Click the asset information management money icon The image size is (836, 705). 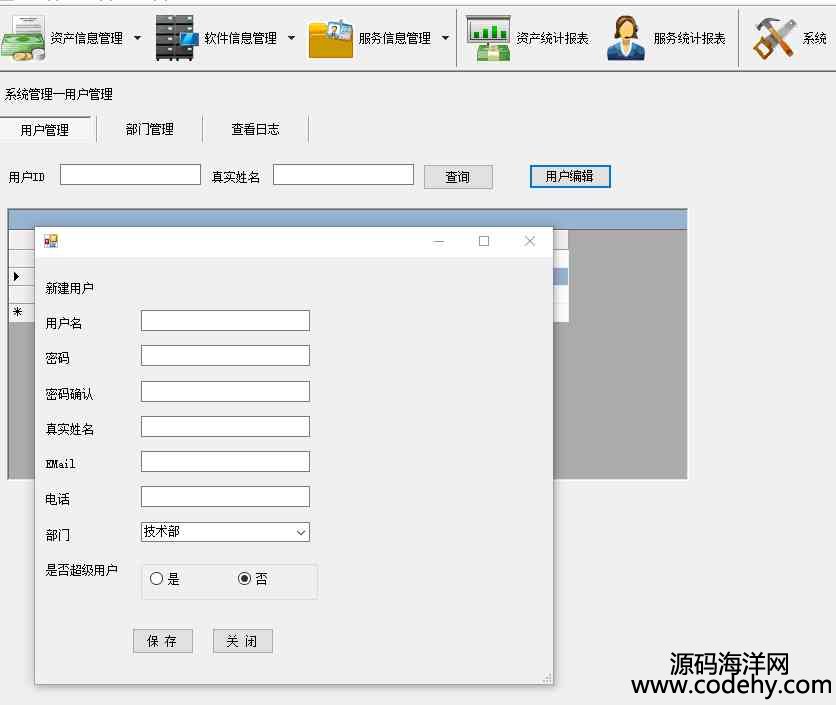pos(24,39)
